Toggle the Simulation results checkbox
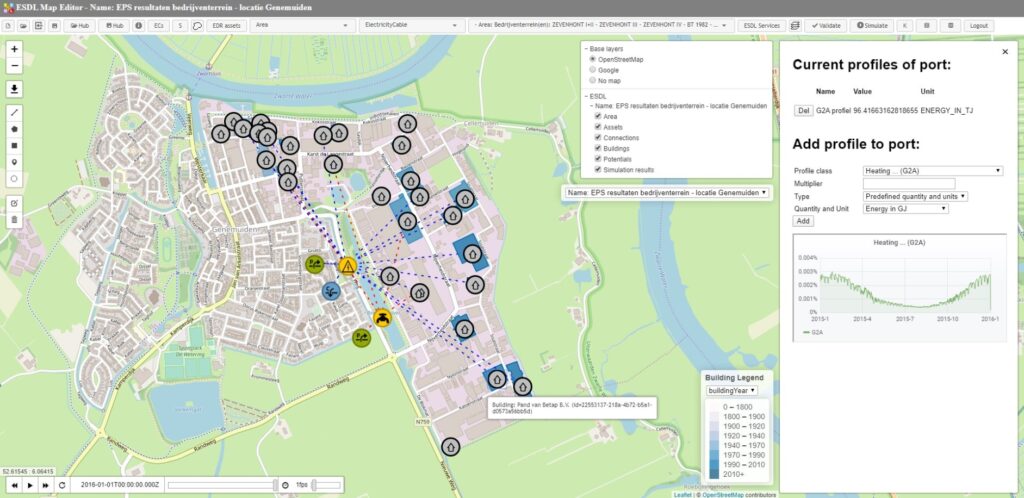 click(x=597, y=170)
